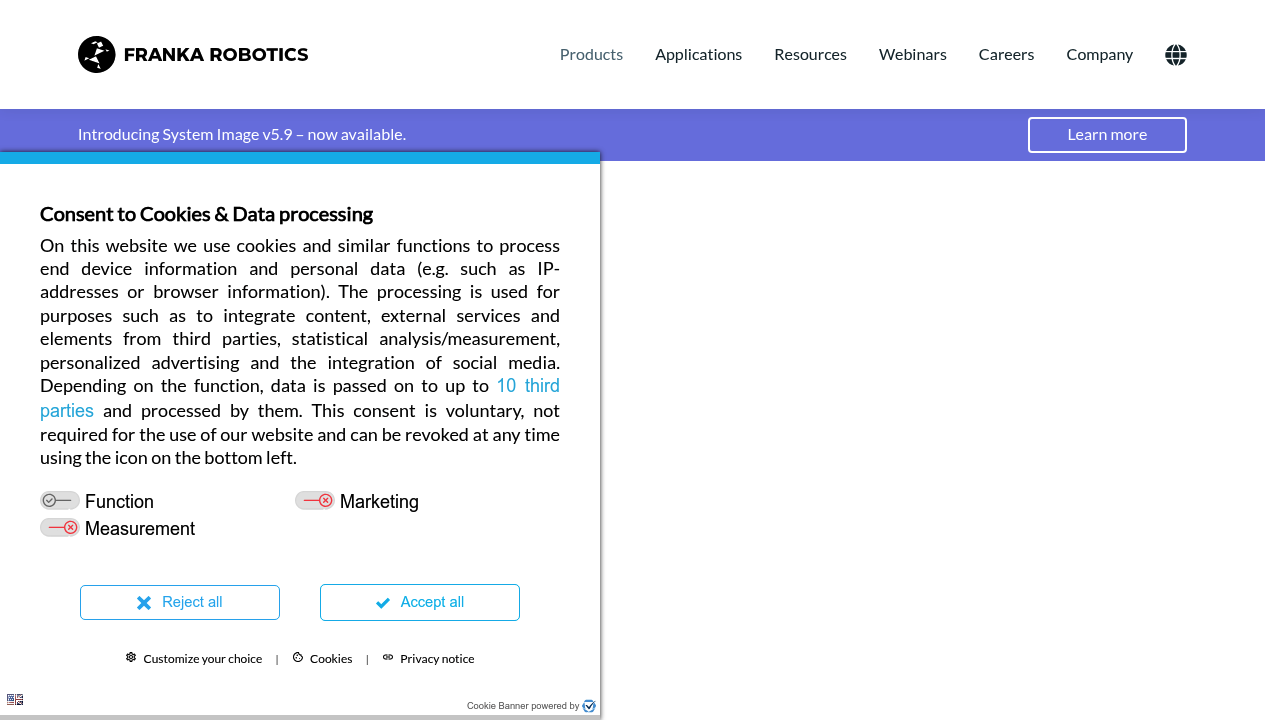The width and height of the screenshot is (1280, 720).
Task: Open the globe language selector
Action: [x=1176, y=55]
